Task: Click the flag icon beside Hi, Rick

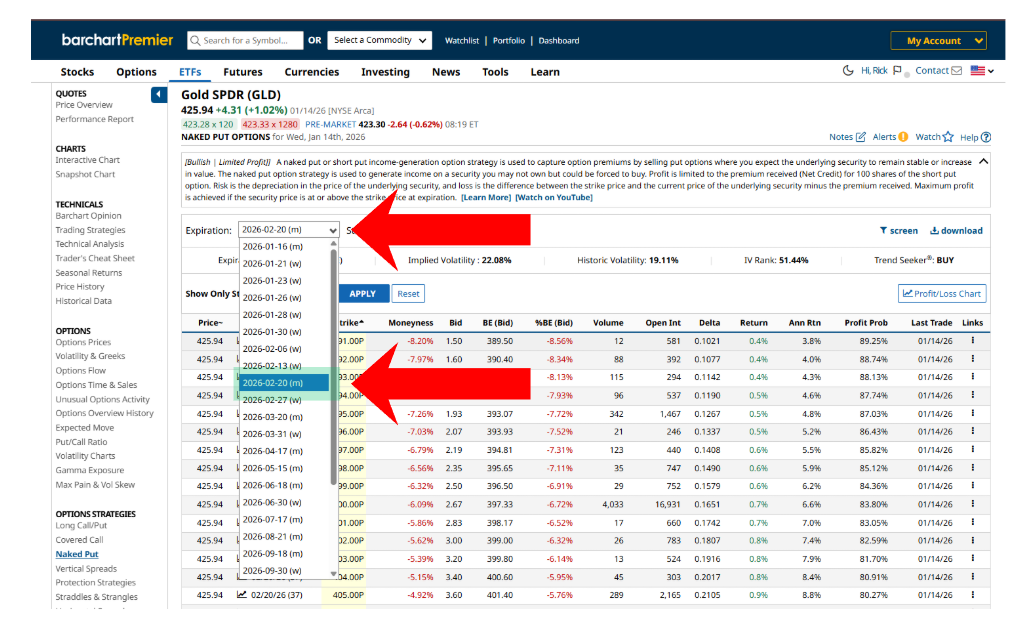Action: tap(897, 71)
